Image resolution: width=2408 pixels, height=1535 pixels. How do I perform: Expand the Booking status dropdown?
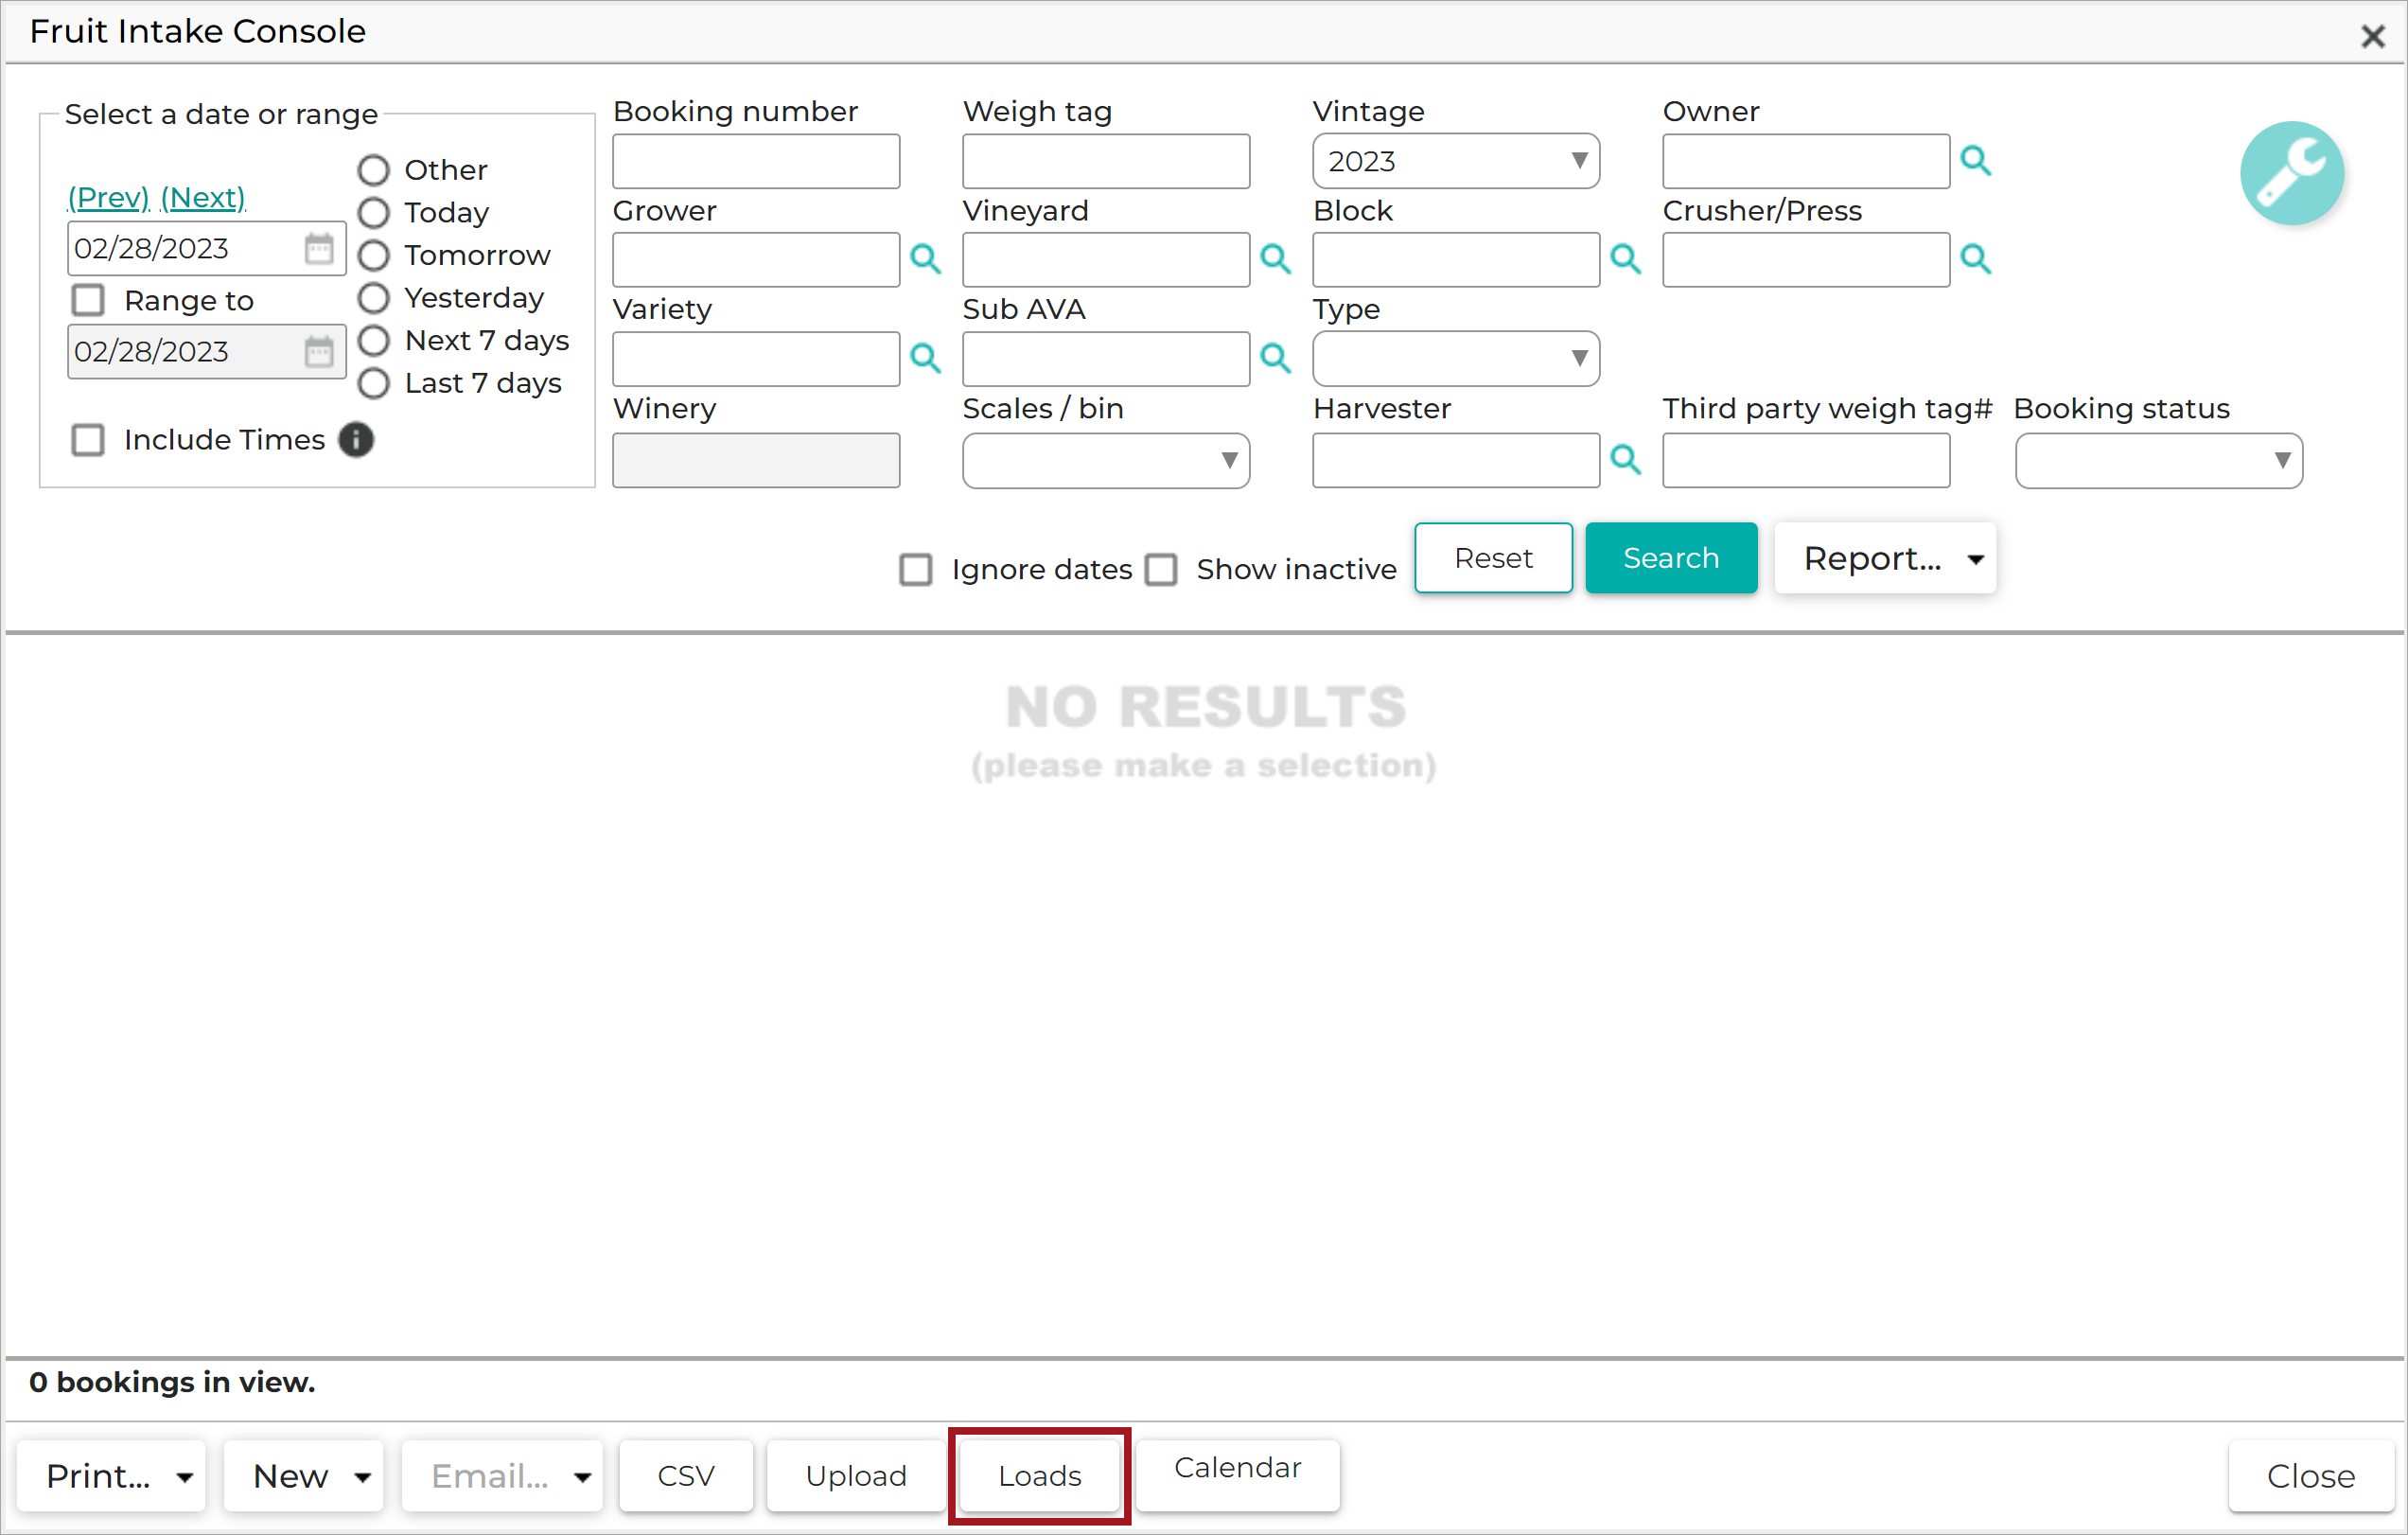pyautogui.click(x=2159, y=461)
